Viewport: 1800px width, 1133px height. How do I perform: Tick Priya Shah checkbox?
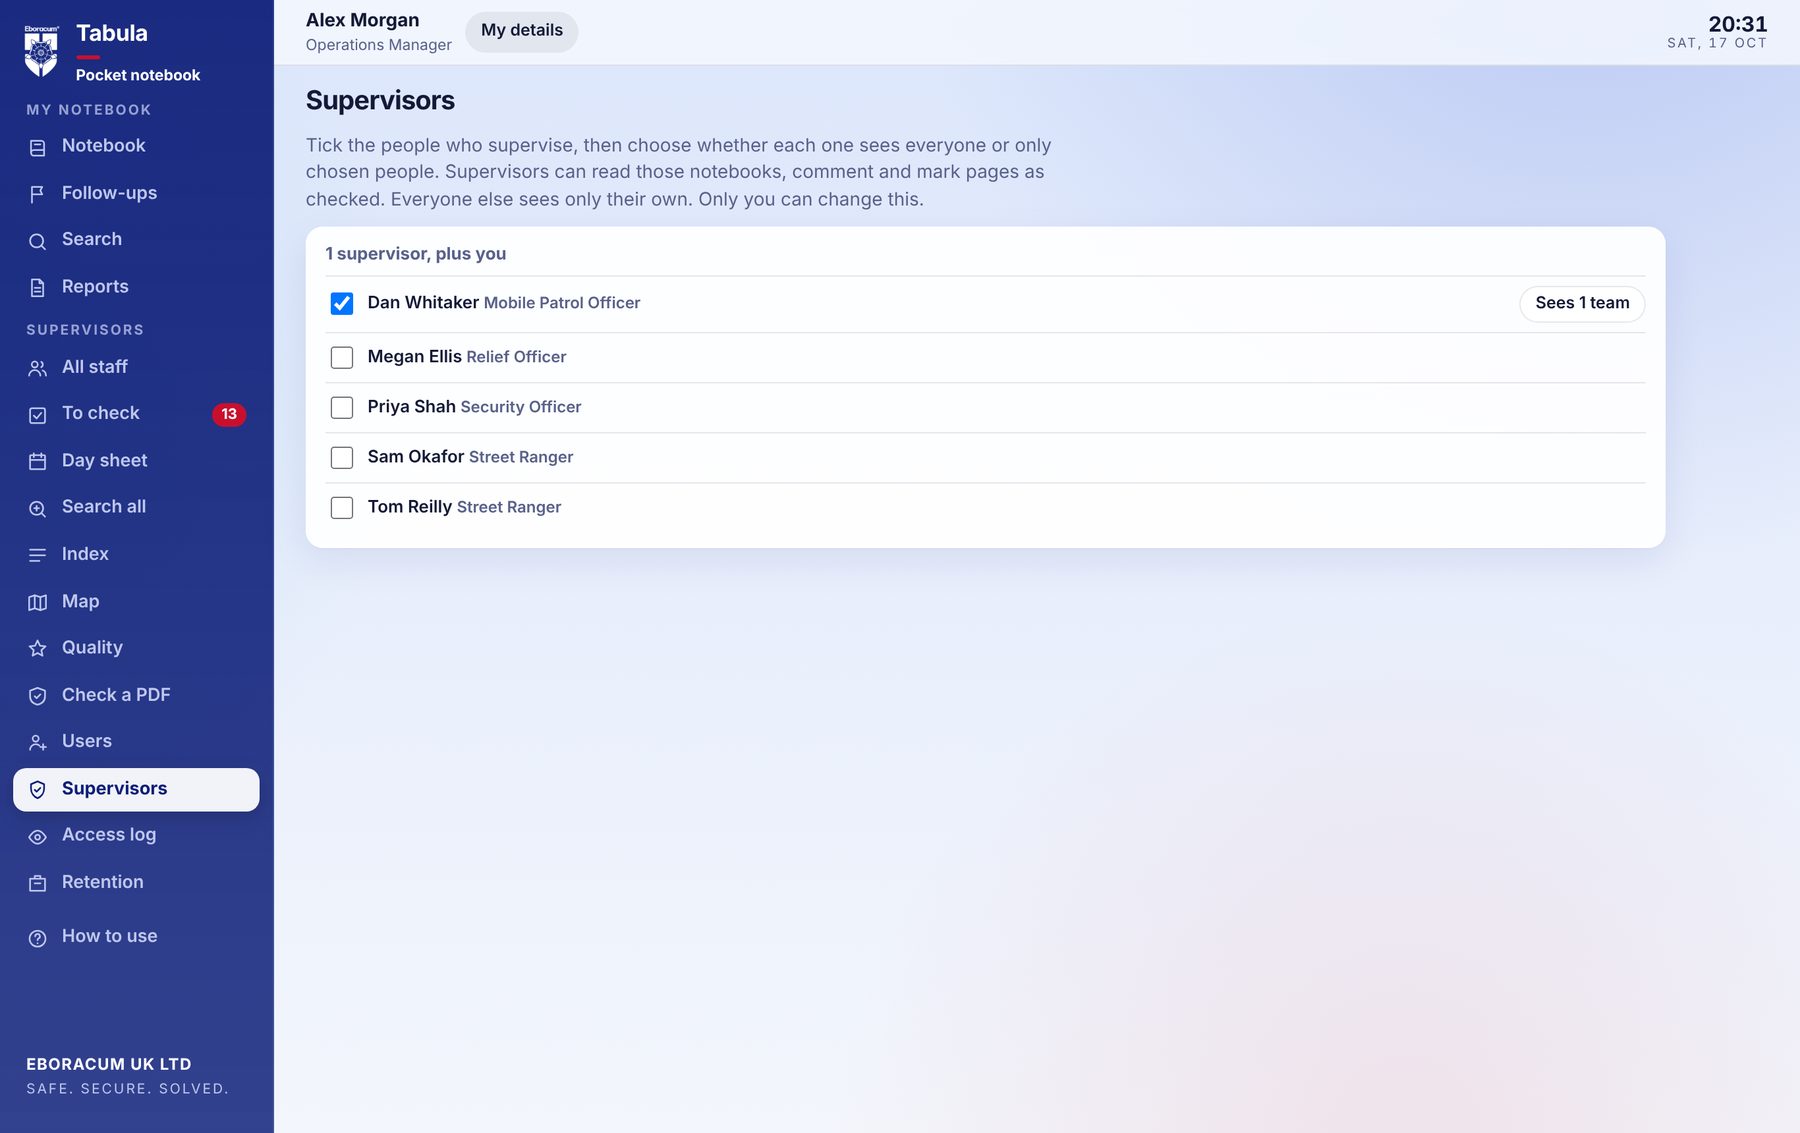[x=342, y=407]
